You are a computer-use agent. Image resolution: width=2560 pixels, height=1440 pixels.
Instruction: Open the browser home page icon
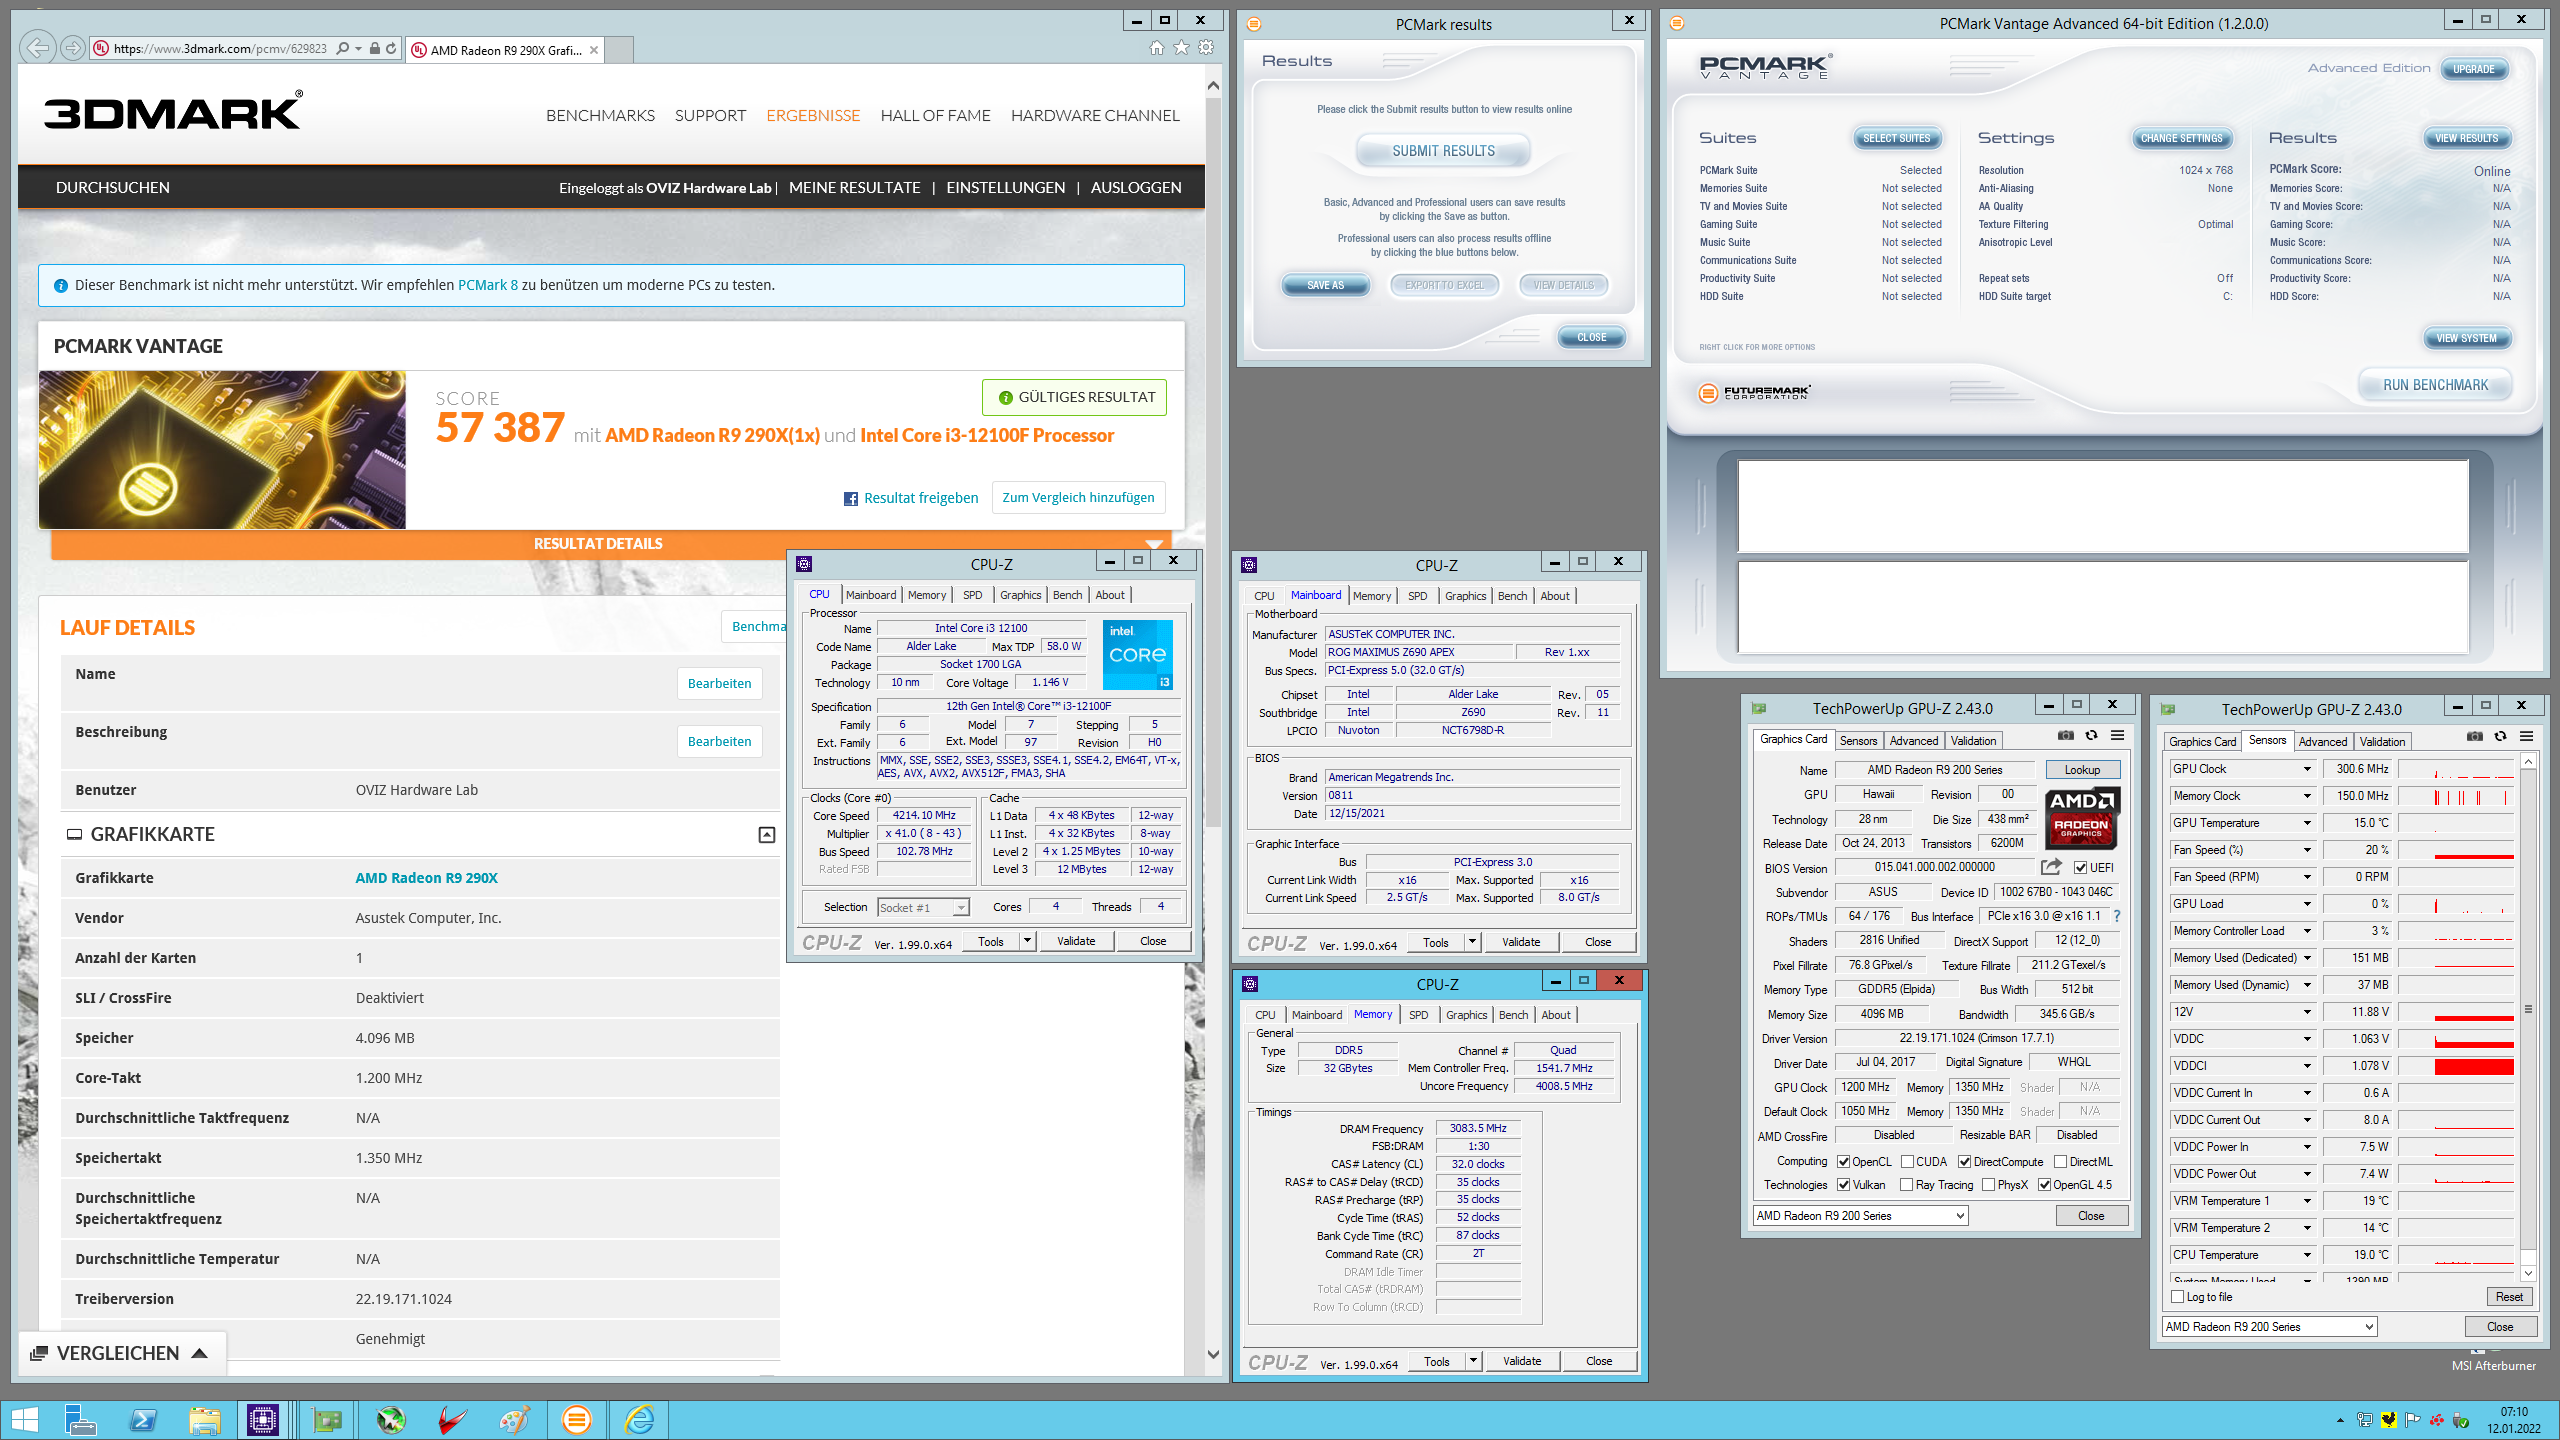coord(1157,48)
